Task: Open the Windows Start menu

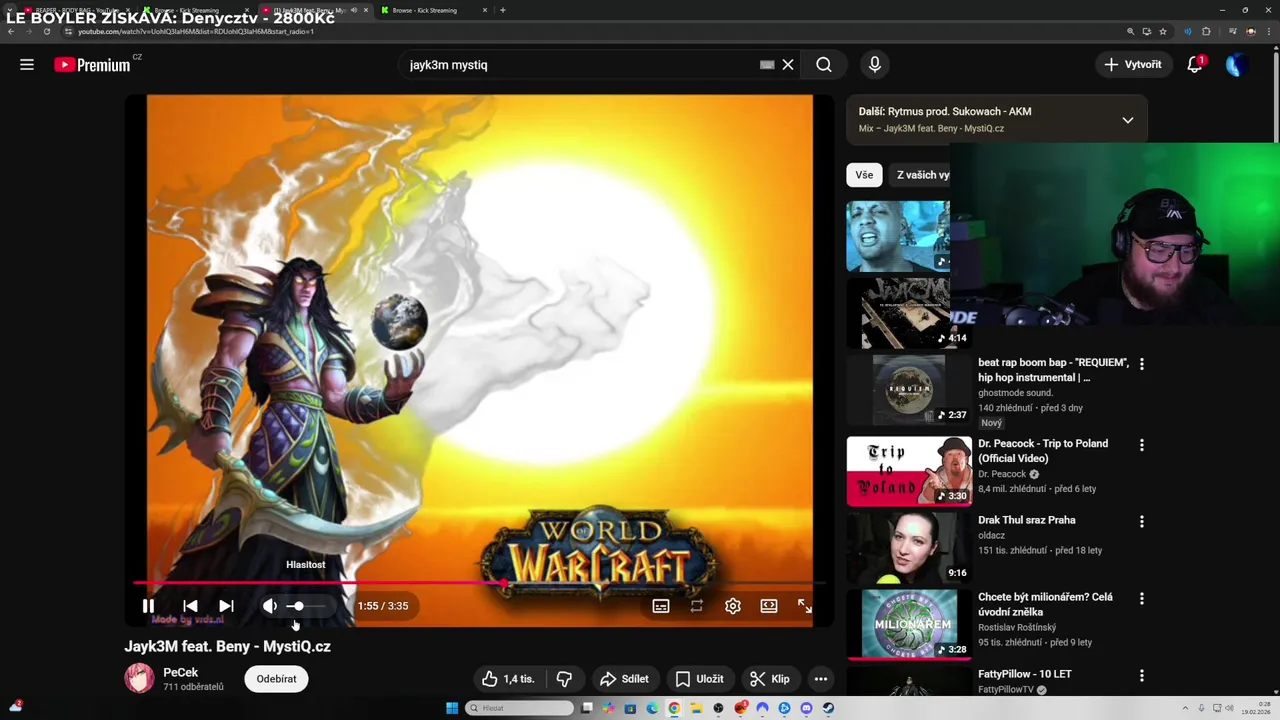Action: point(452,708)
